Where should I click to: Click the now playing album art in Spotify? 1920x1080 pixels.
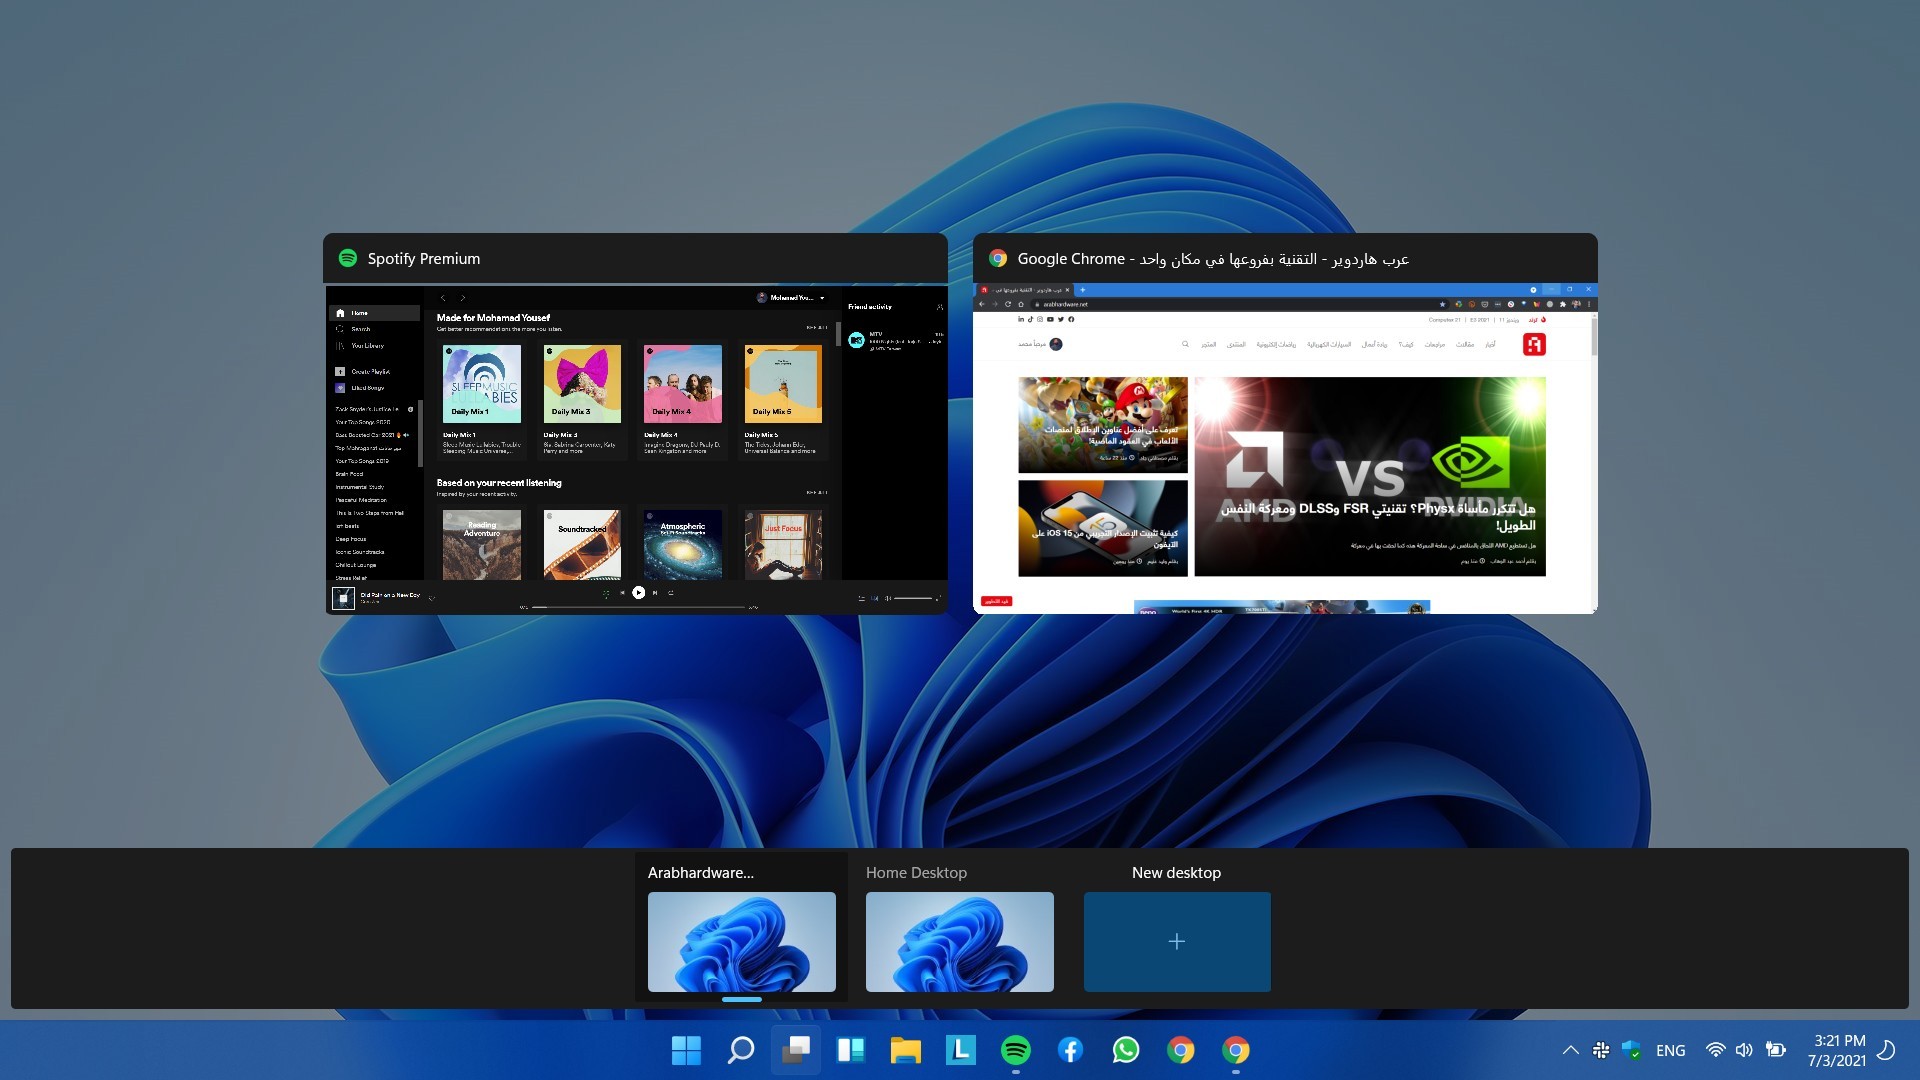point(343,598)
